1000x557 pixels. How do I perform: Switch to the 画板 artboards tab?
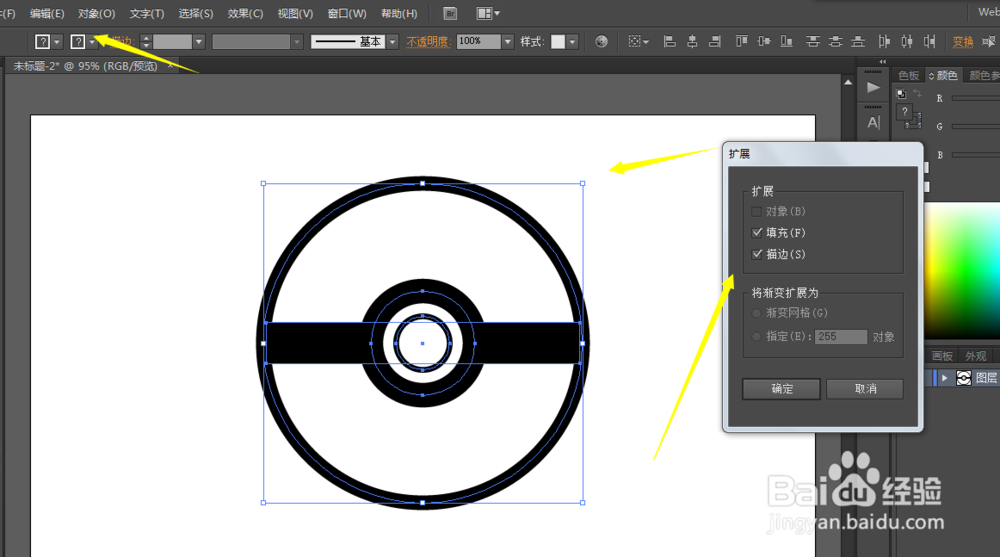click(942, 356)
